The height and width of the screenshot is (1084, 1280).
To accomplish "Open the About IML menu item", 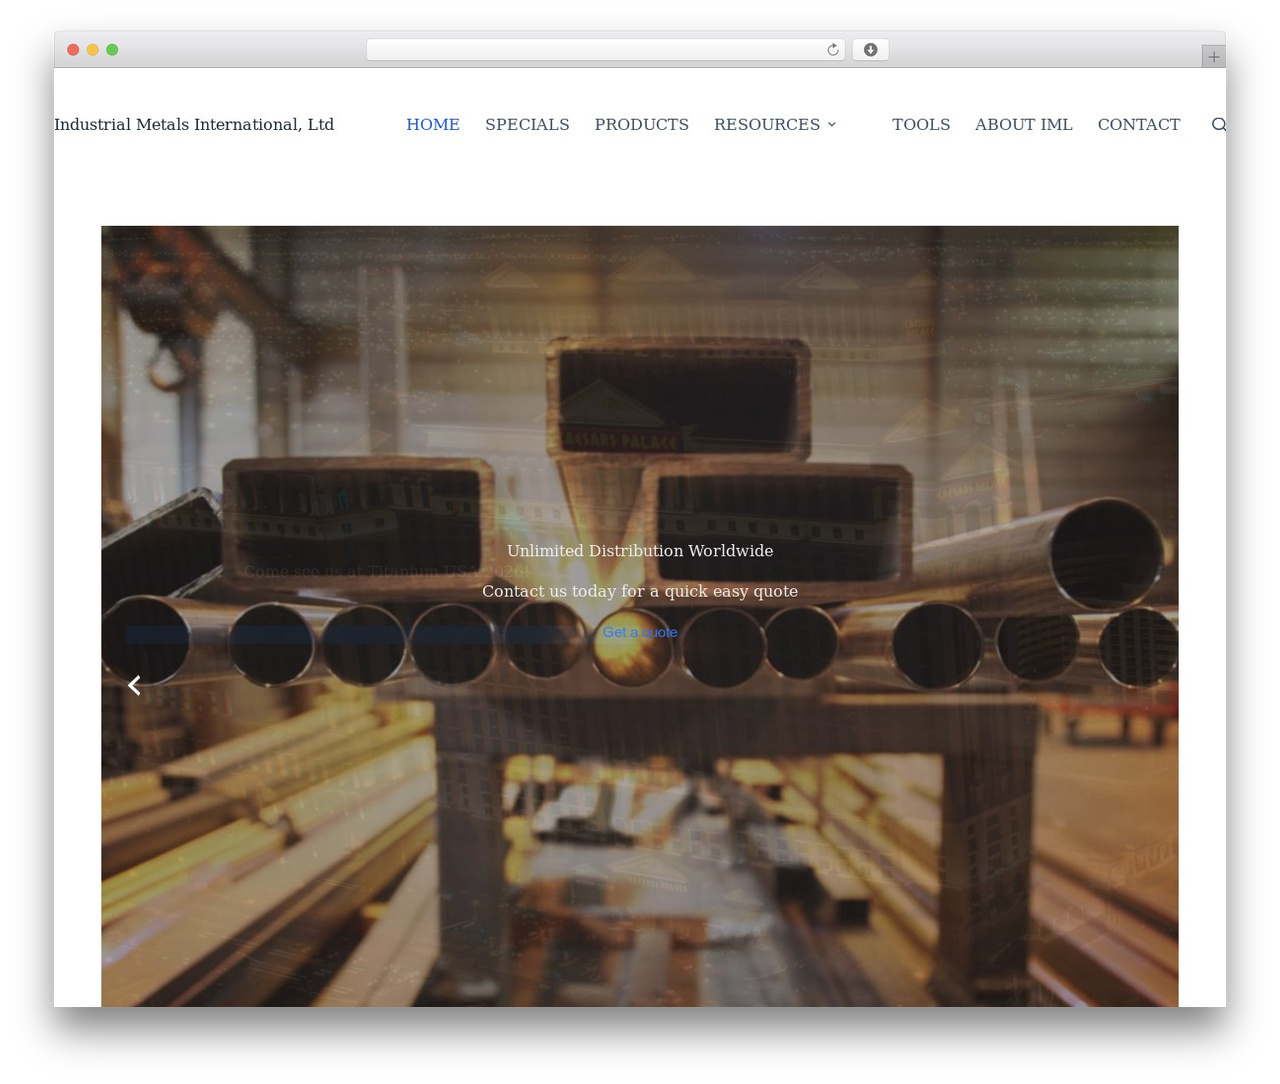I will (x=1023, y=124).
